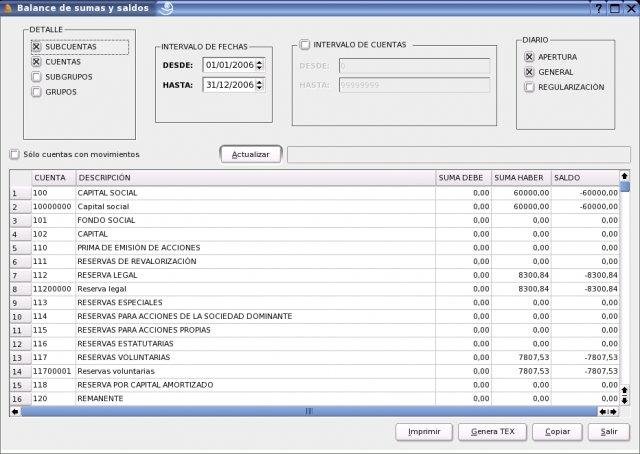Enable the SUBGRUPOS checkbox

pos(36,77)
